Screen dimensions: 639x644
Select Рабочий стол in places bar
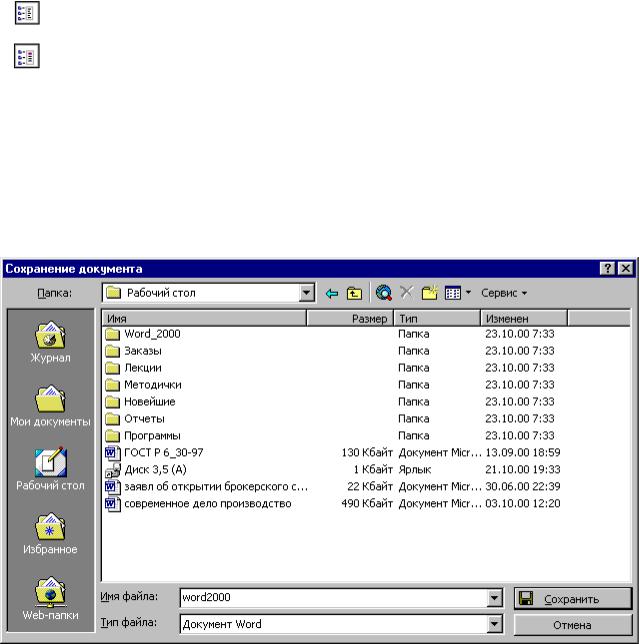coord(50,469)
